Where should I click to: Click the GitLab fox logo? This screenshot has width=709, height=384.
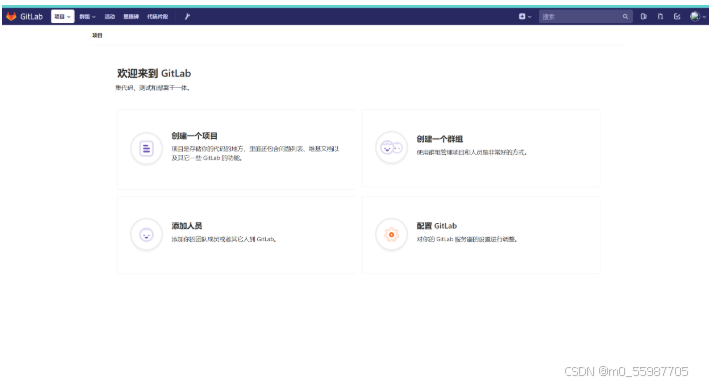click(x=11, y=17)
